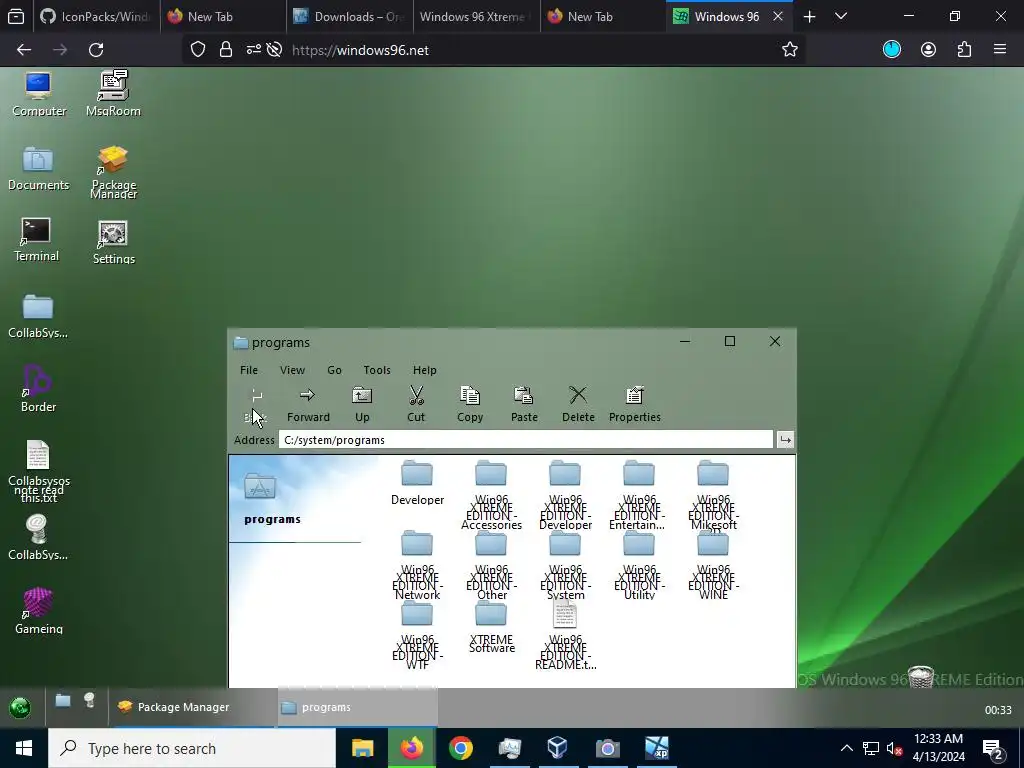
Task: Select the XTREME Software folder
Action: coord(491,627)
